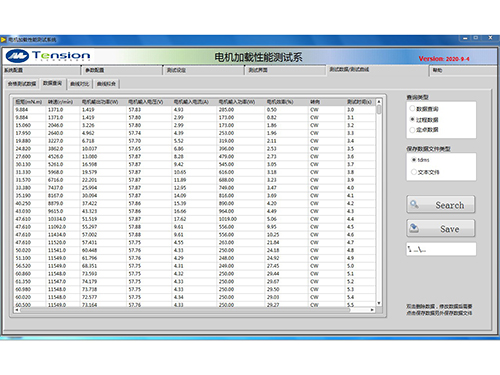This screenshot has width=500, height=375.
Task: Select the 数据查询 query type radio button
Action: click(x=412, y=108)
